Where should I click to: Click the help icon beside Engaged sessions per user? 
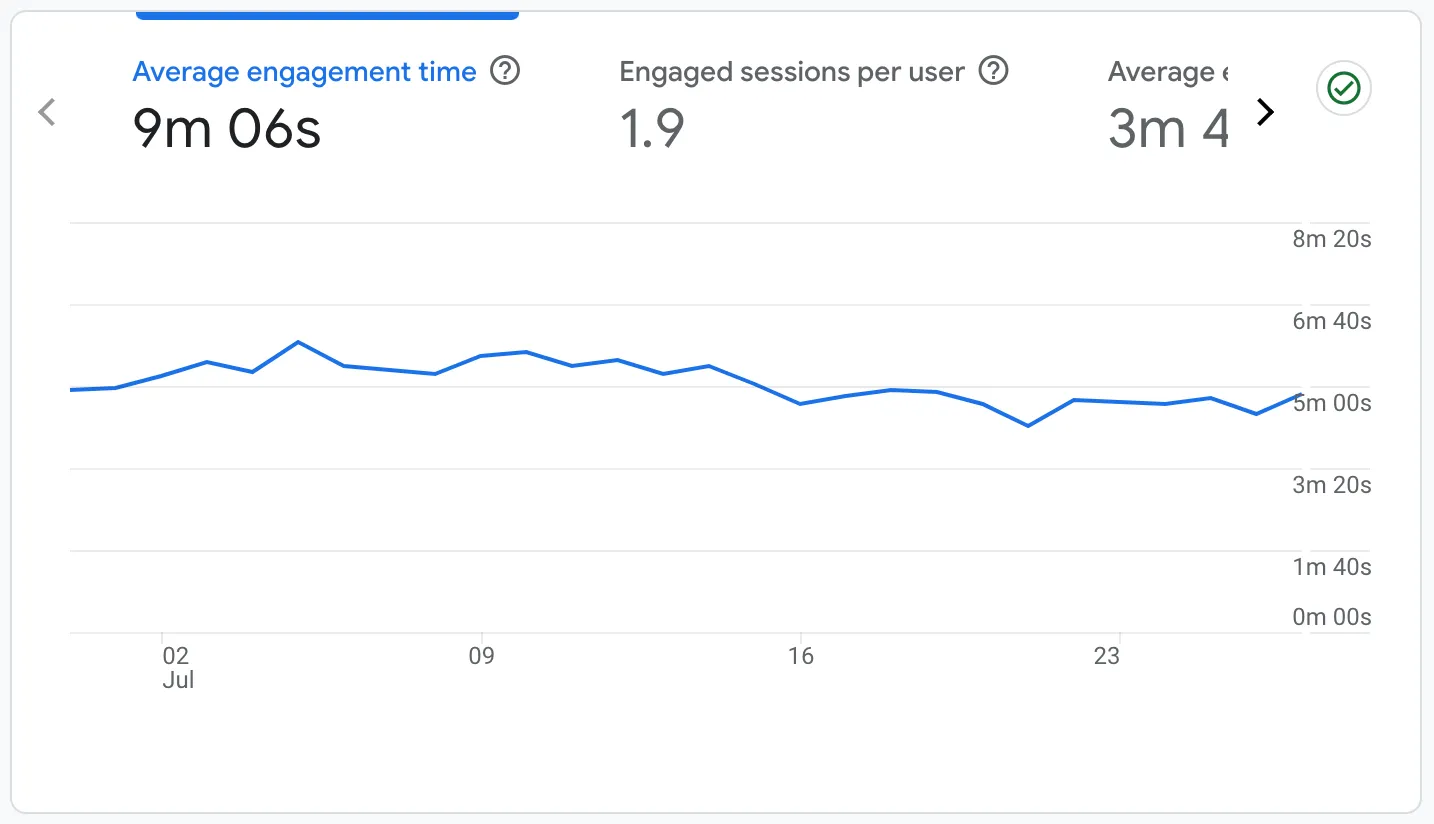point(993,72)
